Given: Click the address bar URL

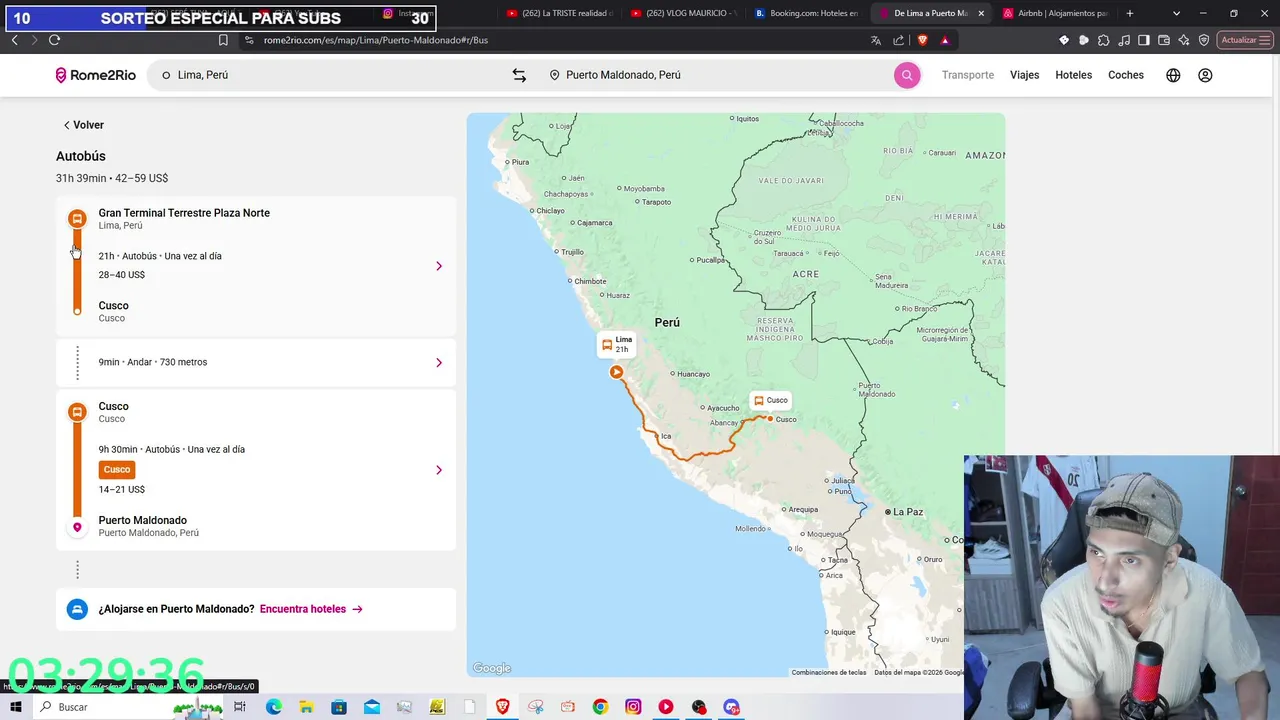Looking at the screenshot, I should (376, 40).
